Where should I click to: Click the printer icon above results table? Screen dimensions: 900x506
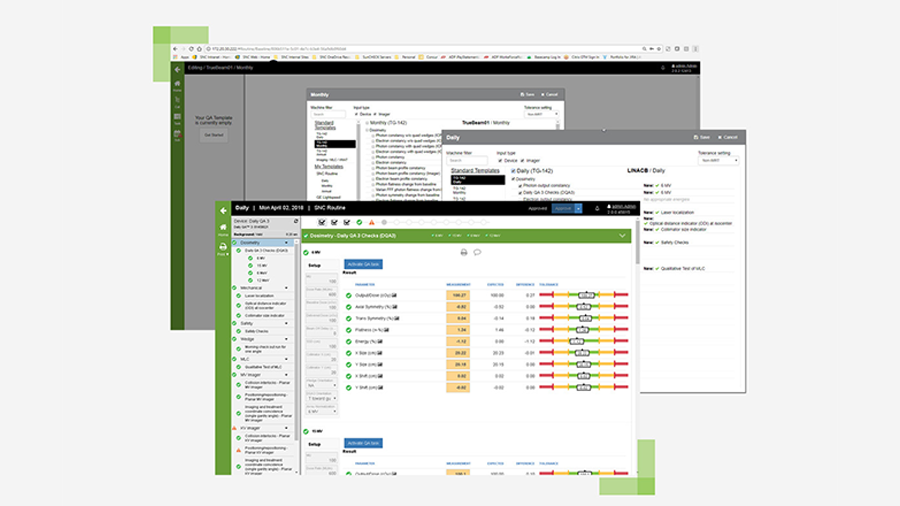(463, 252)
